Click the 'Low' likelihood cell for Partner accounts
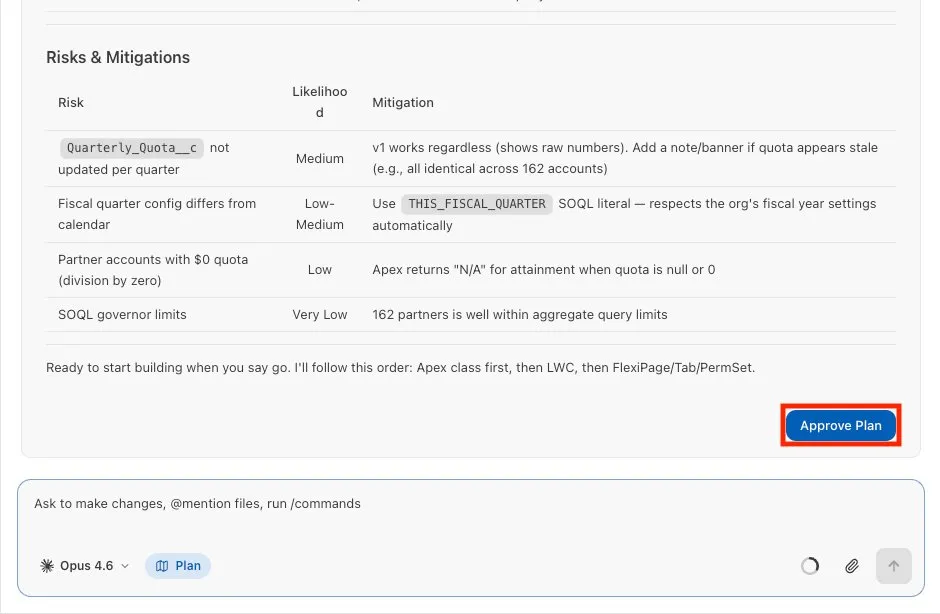Image resolution: width=940 pixels, height=614 pixels. (x=320, y=270)
